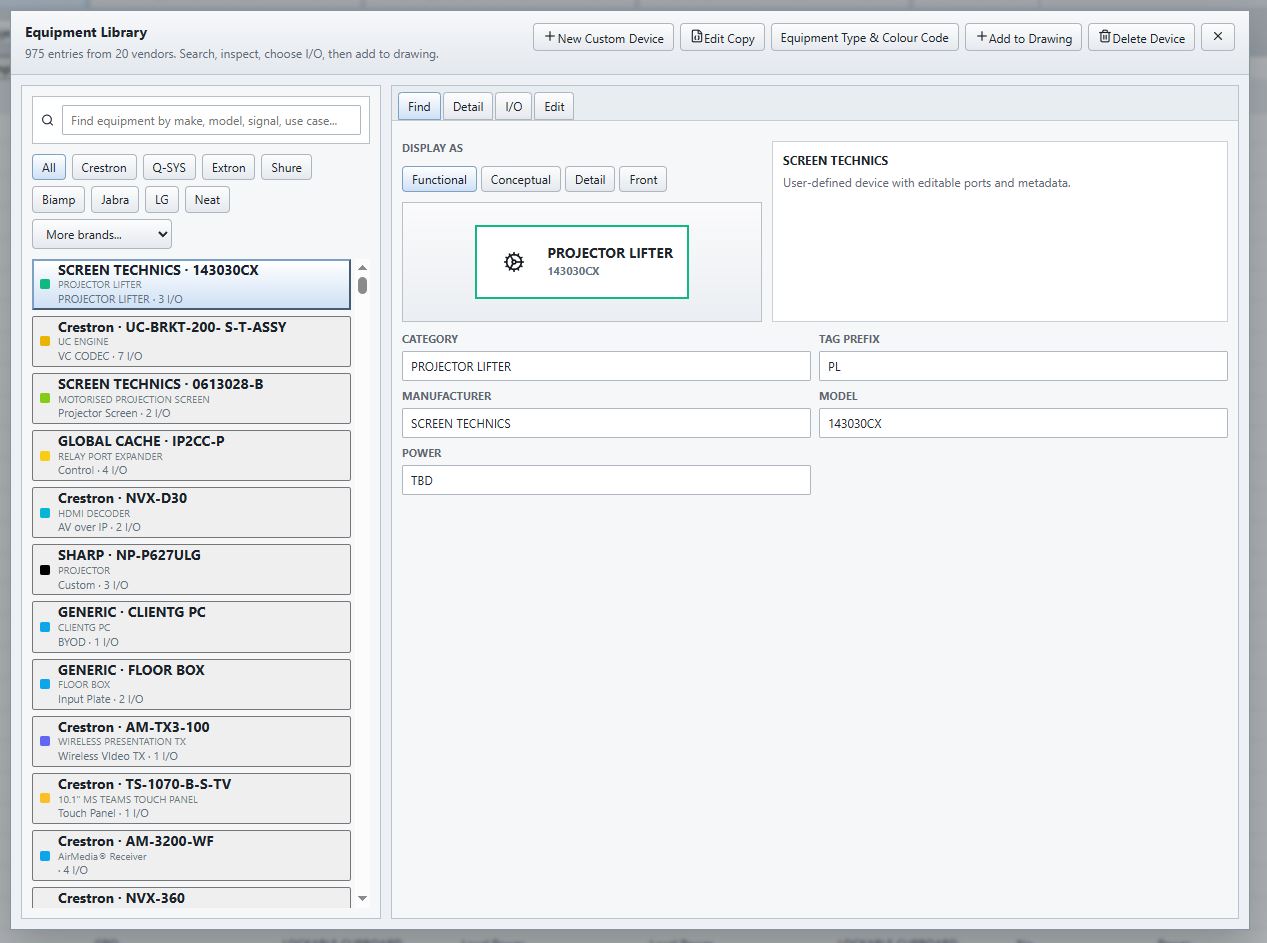Click green swatch on 143030CX entry
The width and height of the screenshot is (1267, 943).
pos(44,284)
